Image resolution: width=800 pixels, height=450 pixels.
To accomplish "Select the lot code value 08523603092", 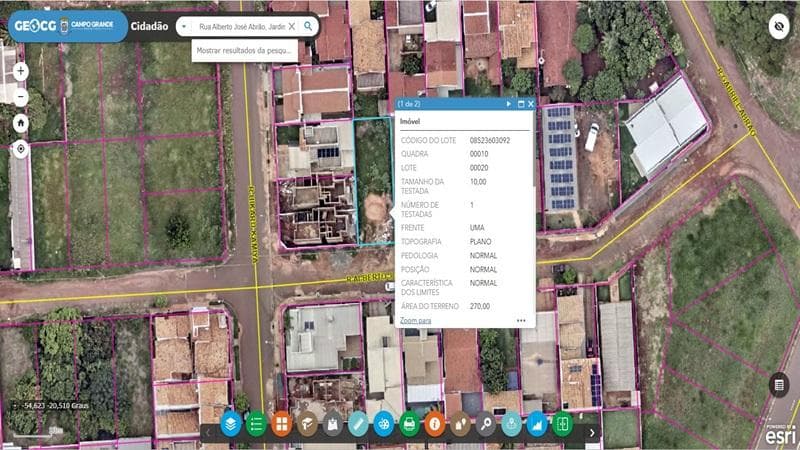I will [490, 140].
